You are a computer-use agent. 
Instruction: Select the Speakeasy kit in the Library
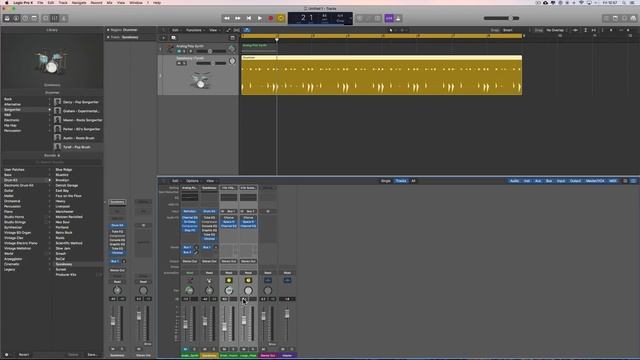78,264
